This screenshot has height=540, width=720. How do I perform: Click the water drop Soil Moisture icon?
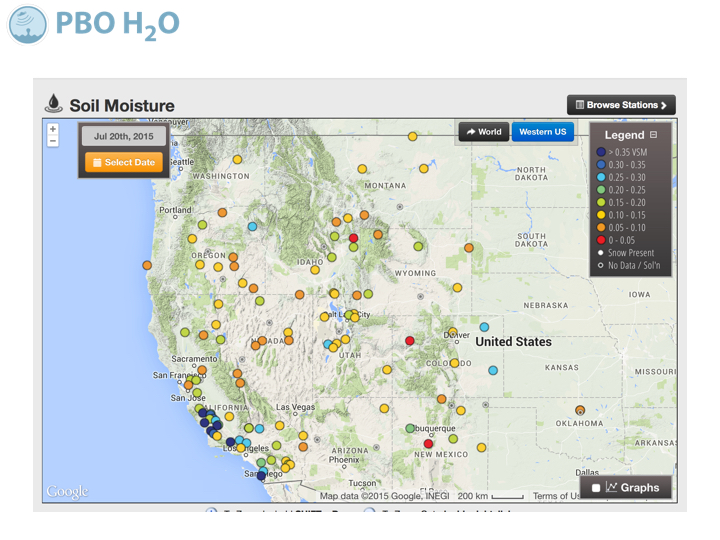point(54,103)
